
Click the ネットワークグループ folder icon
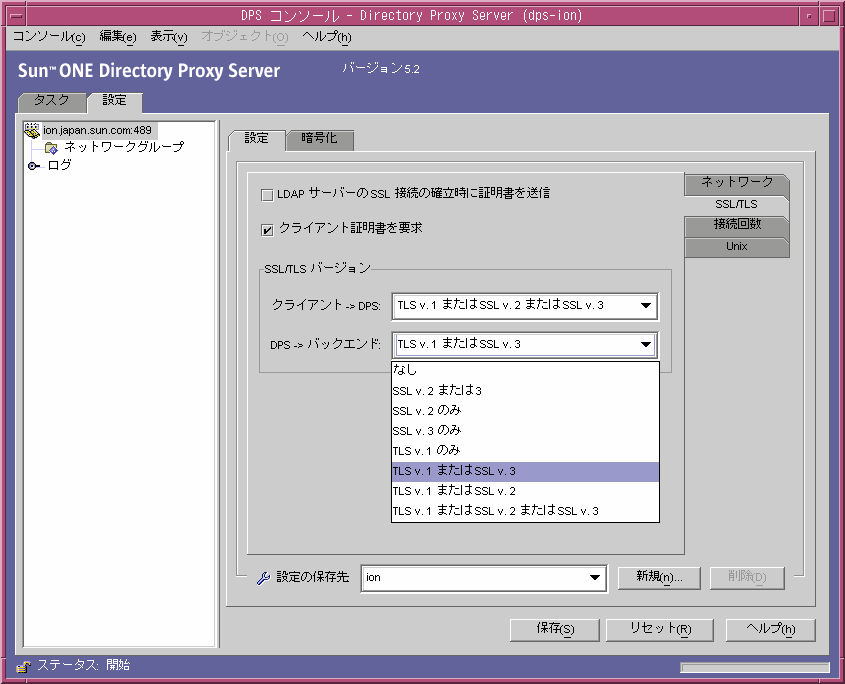click(x=51, y=148)
